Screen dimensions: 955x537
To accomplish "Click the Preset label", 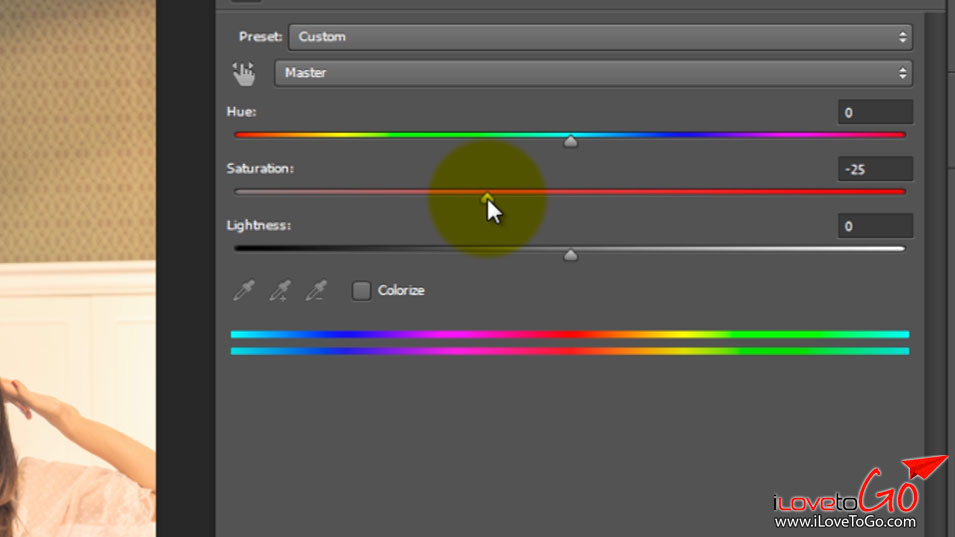I will tap(261, 37).
